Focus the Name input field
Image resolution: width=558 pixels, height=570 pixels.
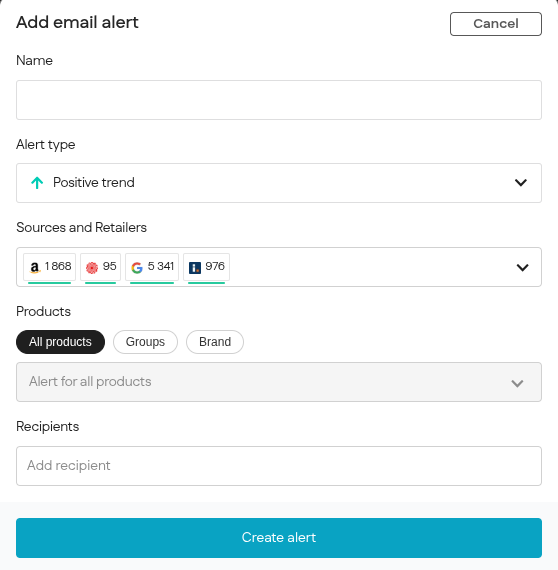pyautogui.click(x=279, y=100)
